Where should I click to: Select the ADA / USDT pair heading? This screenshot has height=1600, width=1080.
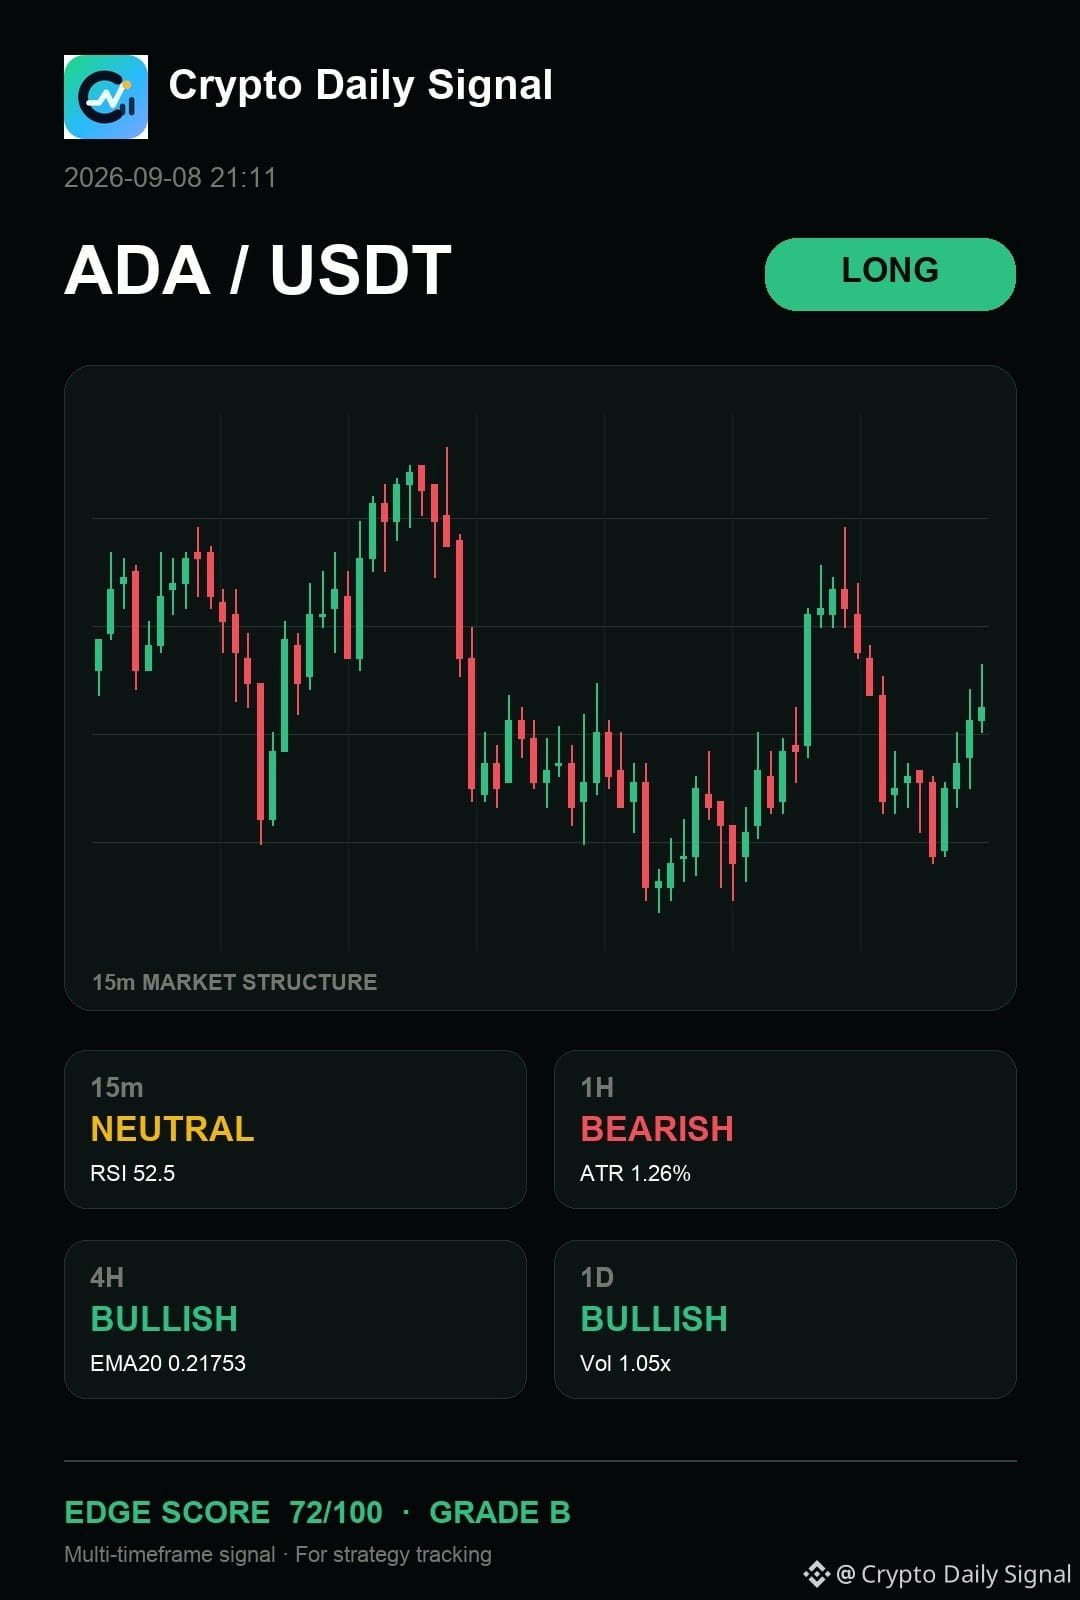[258, 271]
